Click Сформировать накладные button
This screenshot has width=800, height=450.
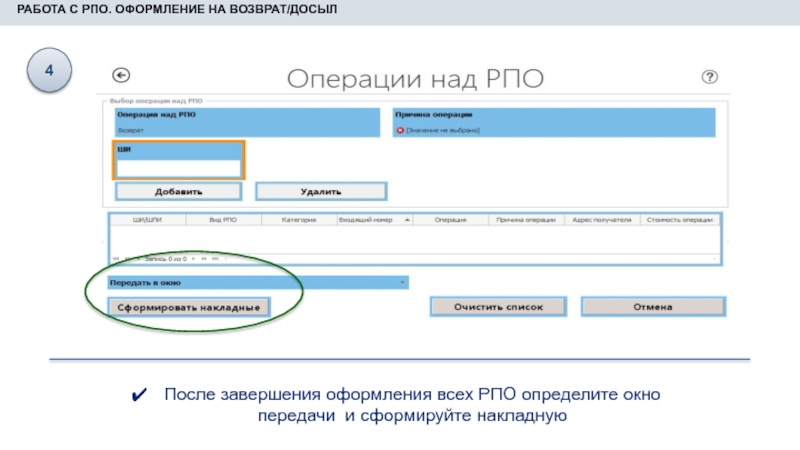click(x=189, y=308)
